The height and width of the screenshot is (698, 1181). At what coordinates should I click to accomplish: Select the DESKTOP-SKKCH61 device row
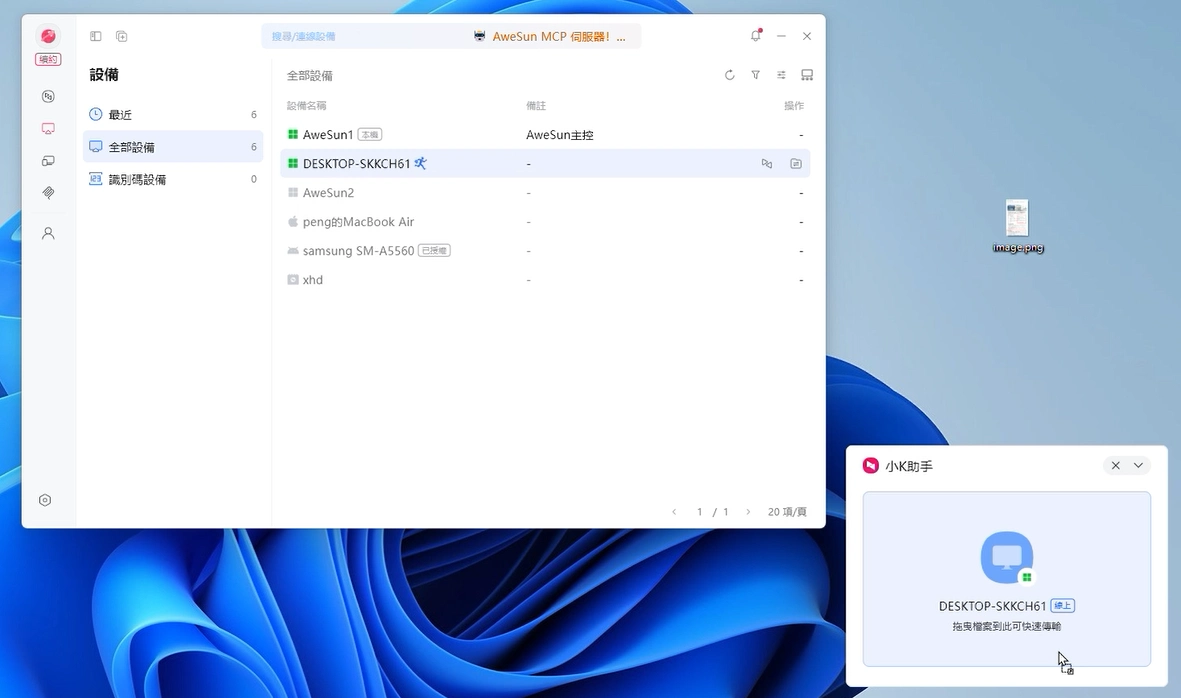(x=545, y=163)
